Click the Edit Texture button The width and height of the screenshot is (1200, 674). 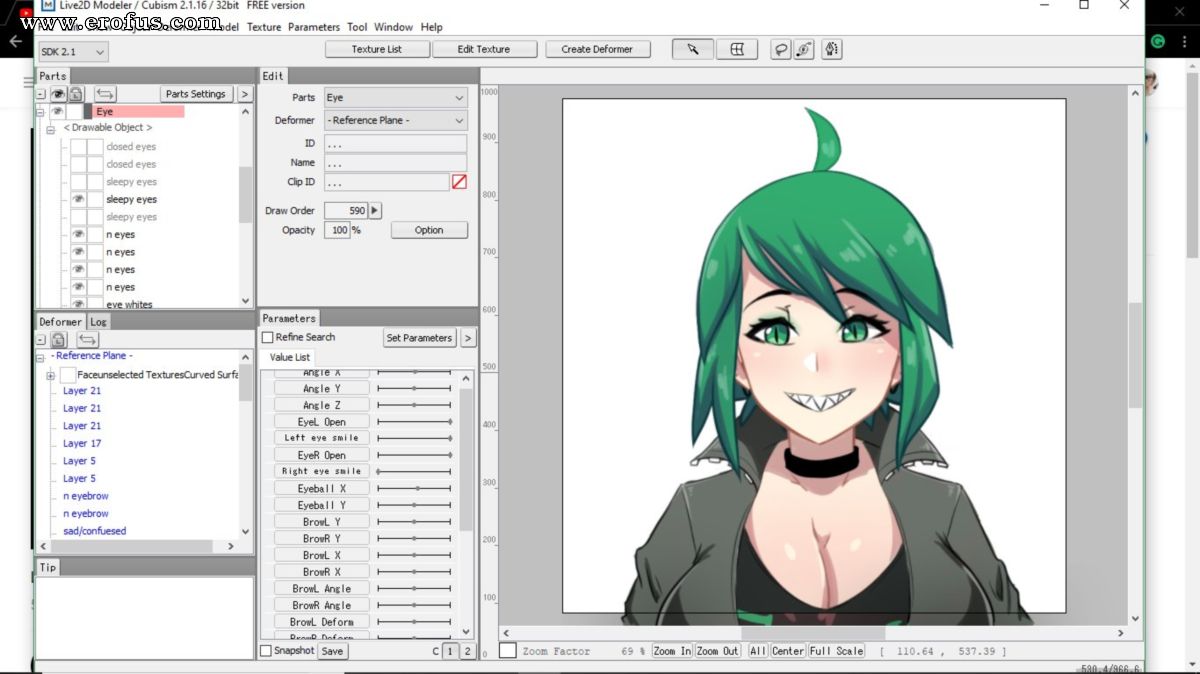pos(484,49)
